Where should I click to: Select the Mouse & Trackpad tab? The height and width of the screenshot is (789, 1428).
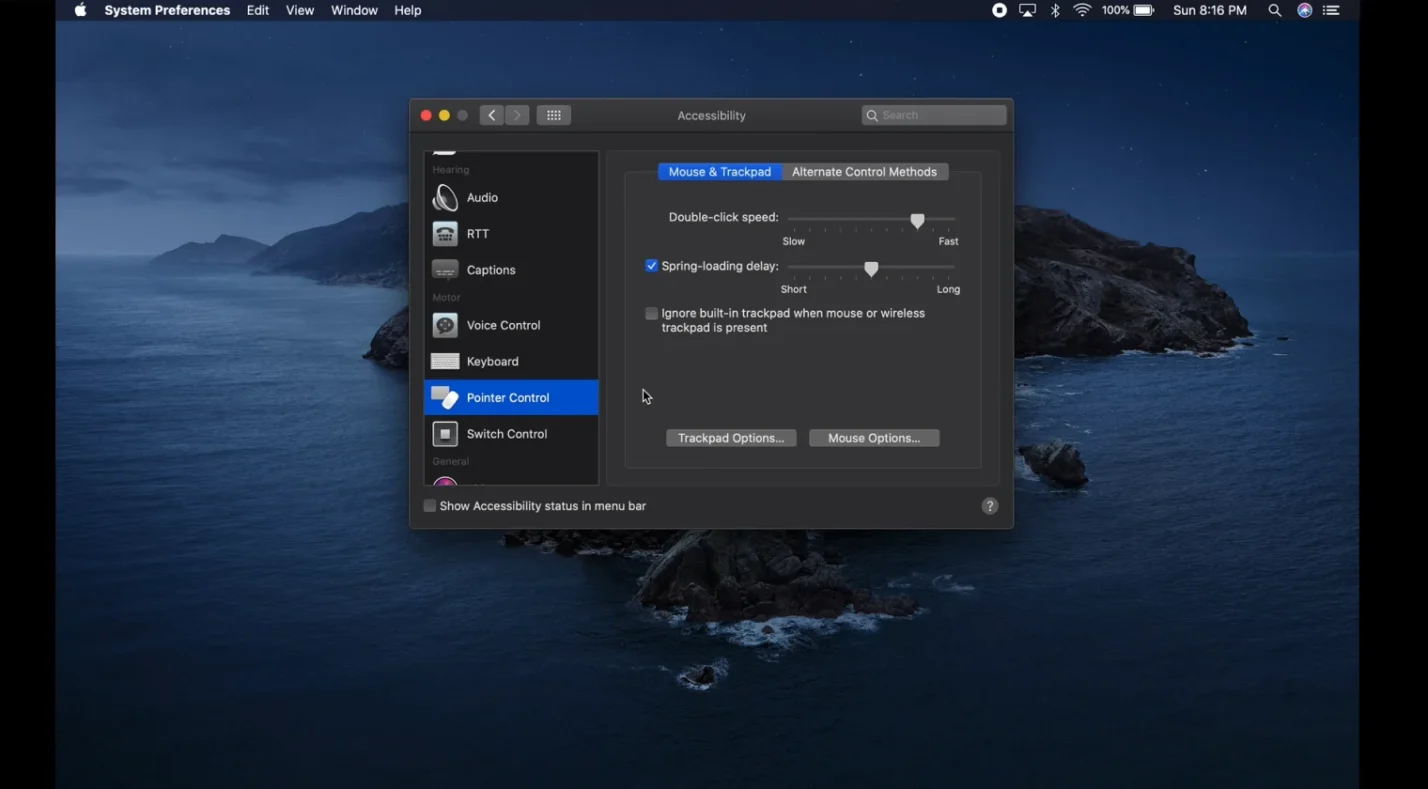[x=719, y=171]
